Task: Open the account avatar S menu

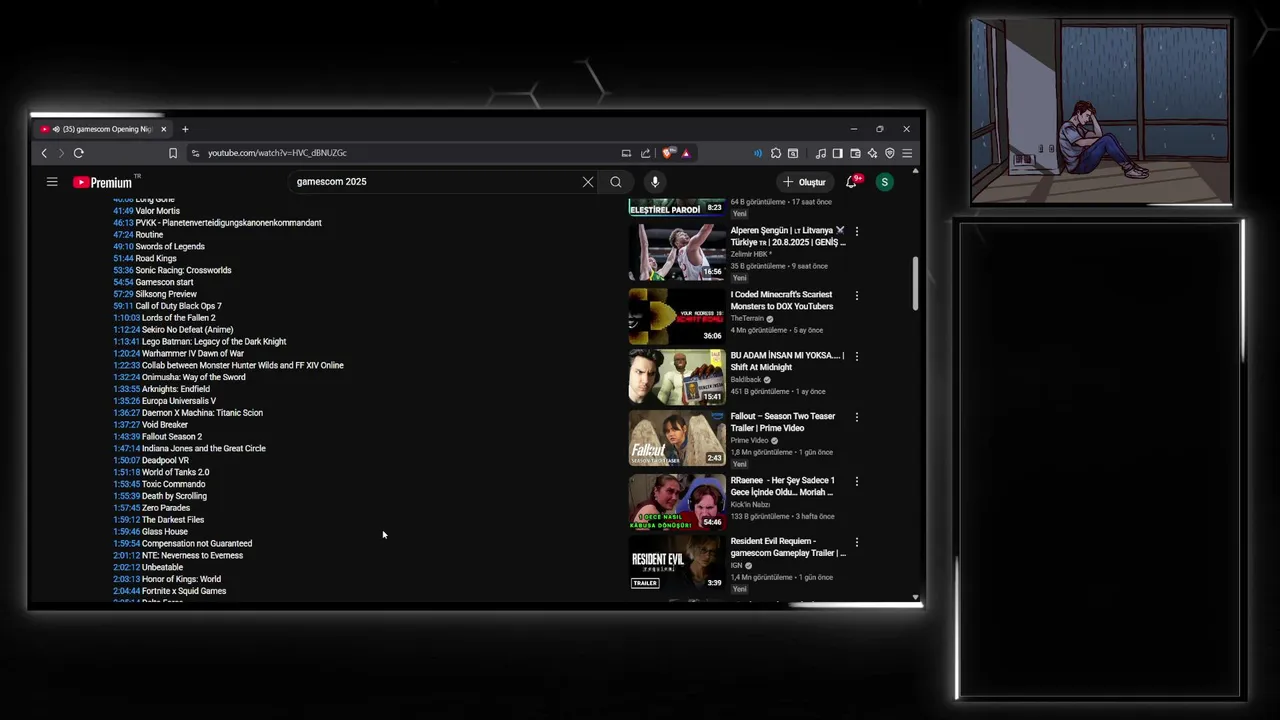Action: tap(884, 182)
